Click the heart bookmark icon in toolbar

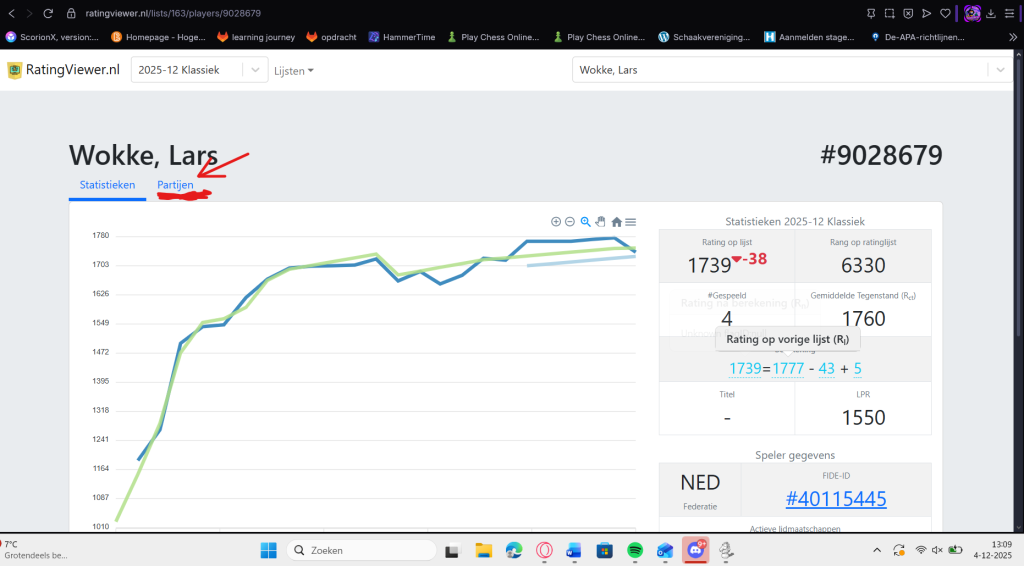click(x=945, y=13)
